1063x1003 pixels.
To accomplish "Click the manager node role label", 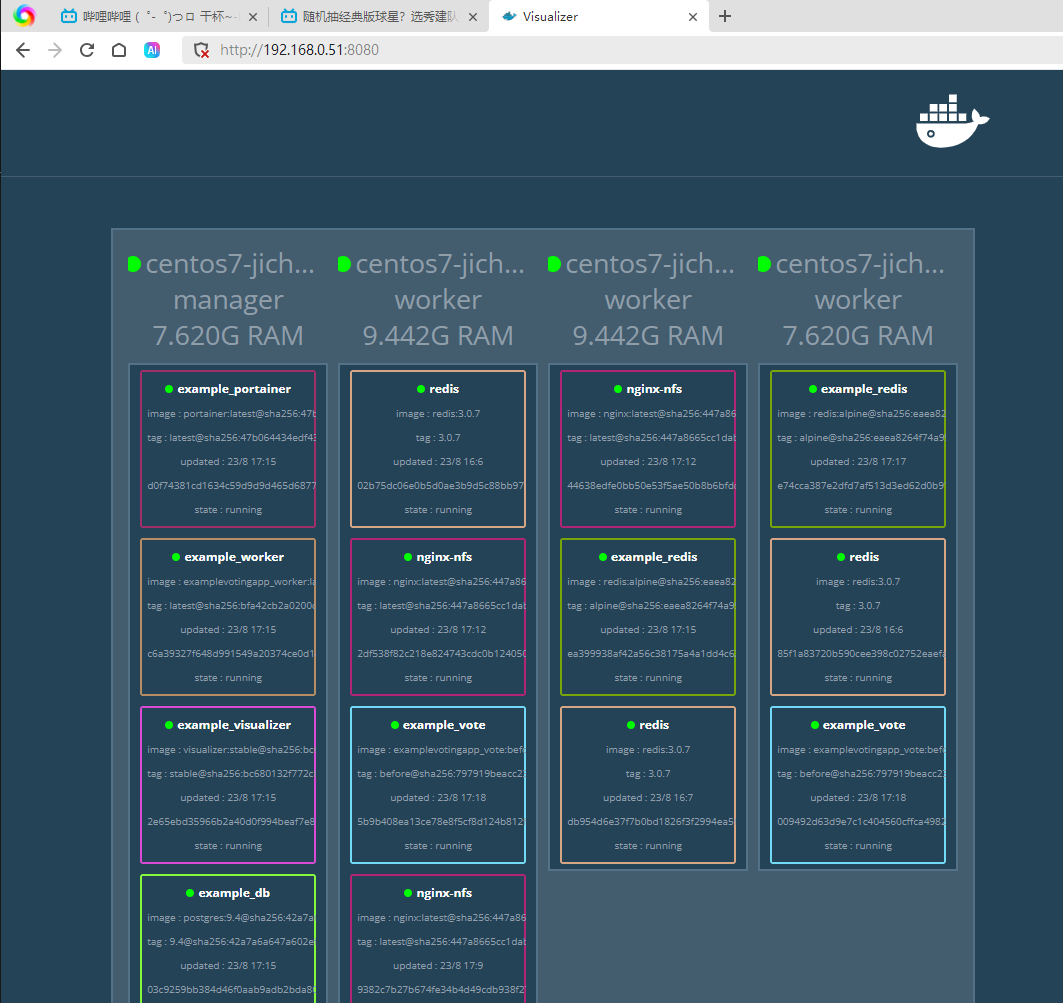I will [228, 300].
